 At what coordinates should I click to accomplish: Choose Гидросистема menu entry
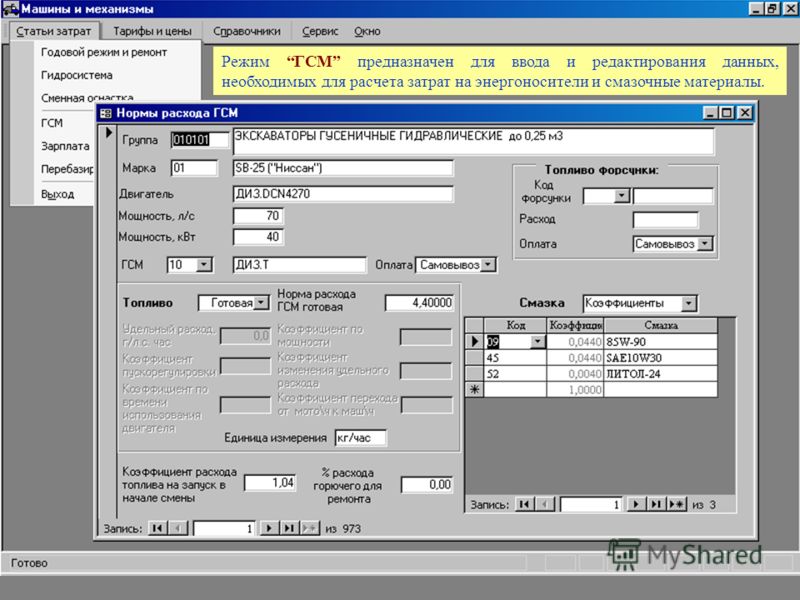point(77,75)
